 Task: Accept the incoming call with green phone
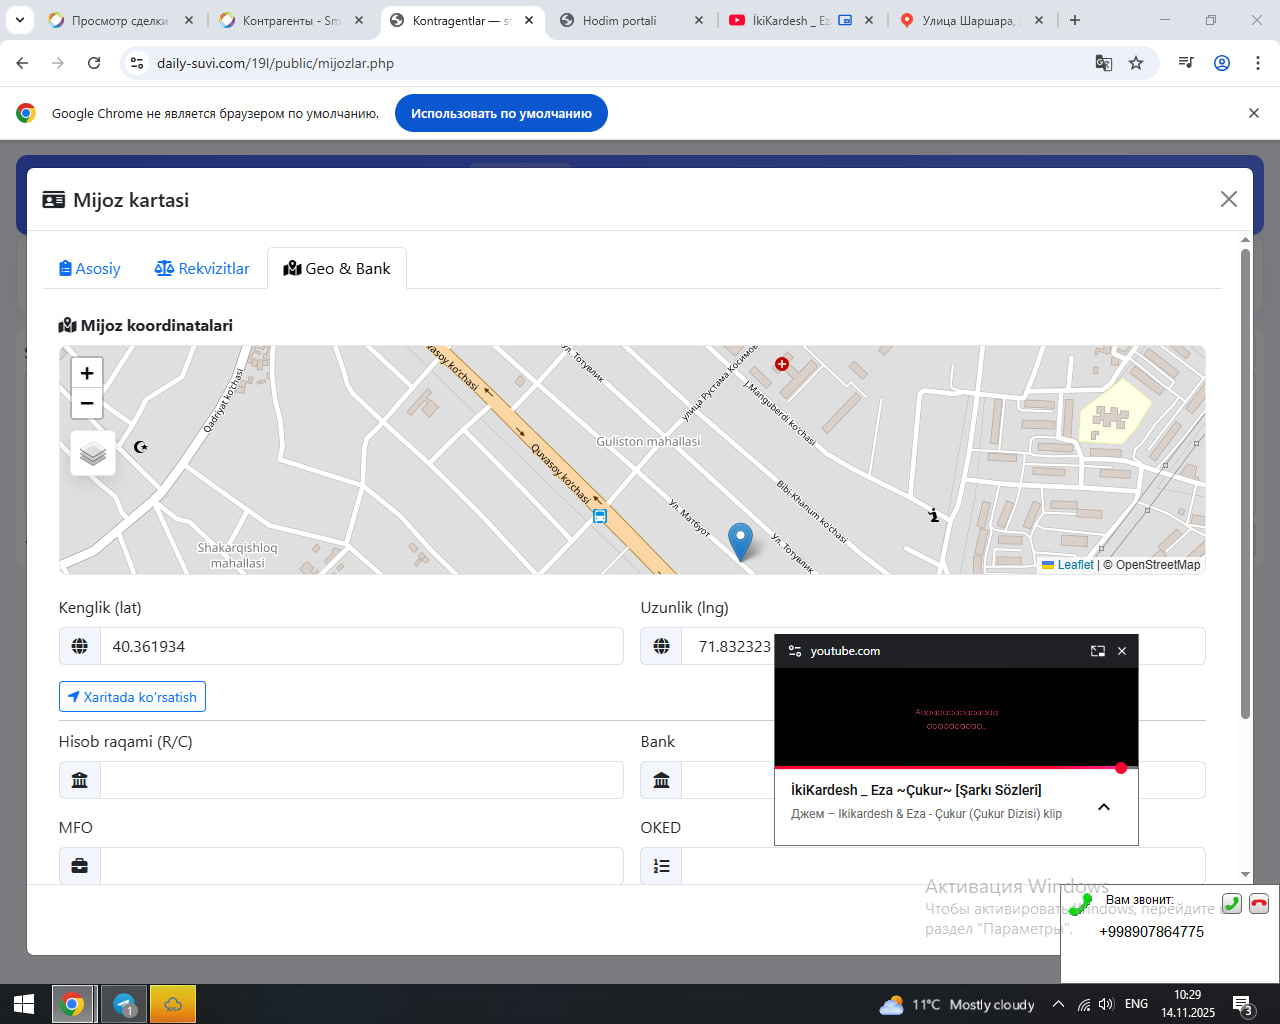[1232, 903]
